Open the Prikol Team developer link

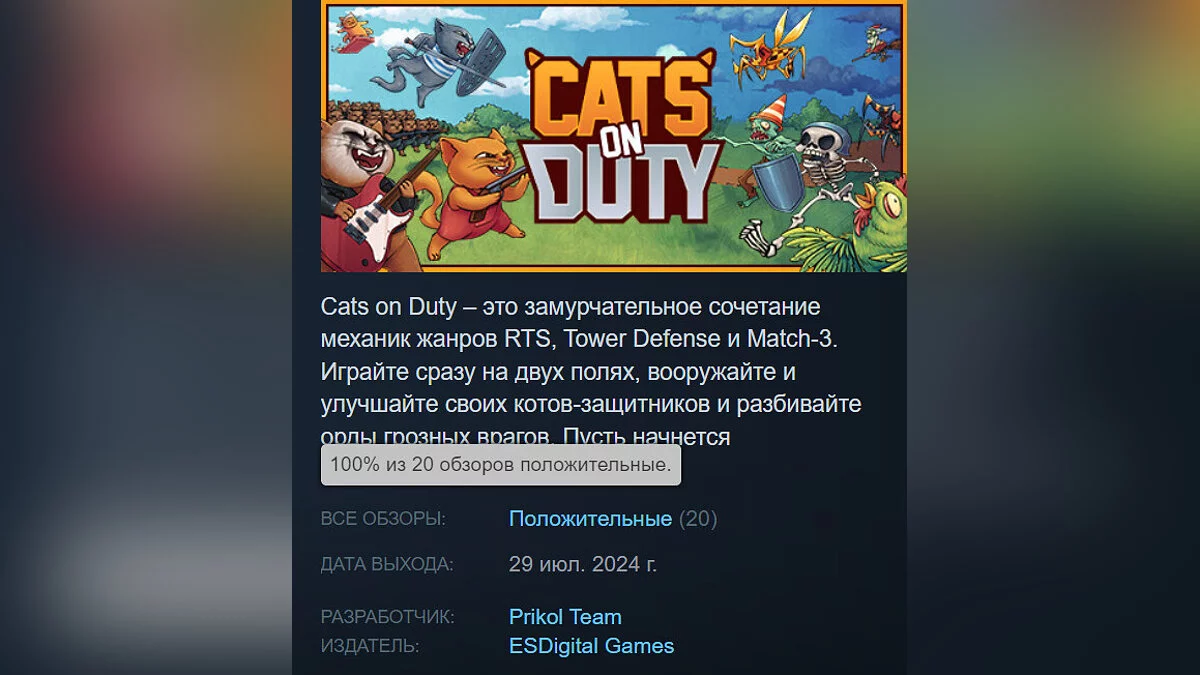coord(565,617)
